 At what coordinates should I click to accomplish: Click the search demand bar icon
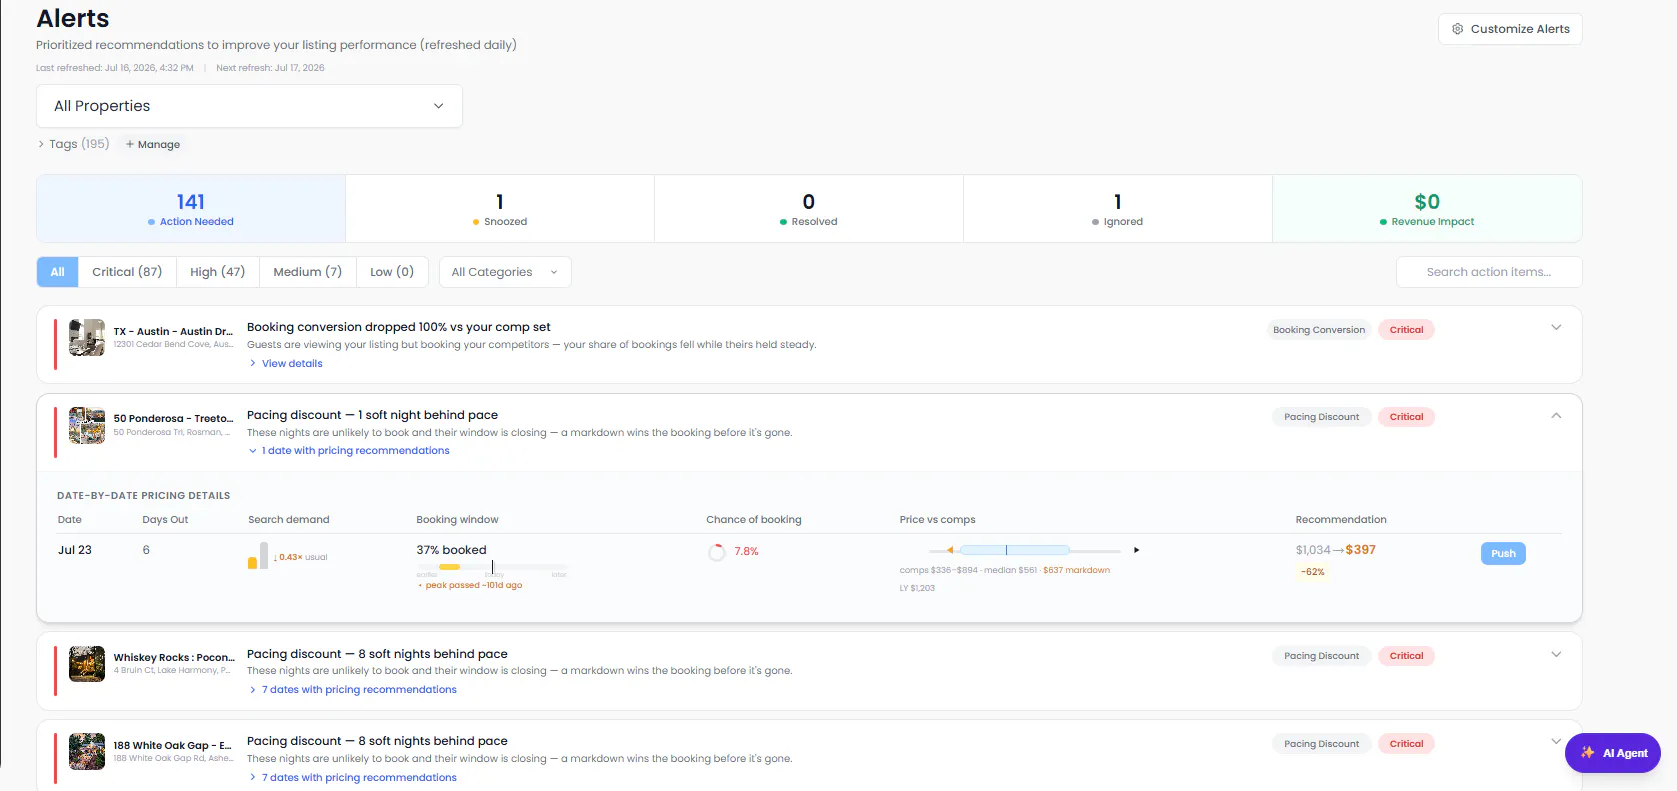pyautogui.click(x=258, y=556)
